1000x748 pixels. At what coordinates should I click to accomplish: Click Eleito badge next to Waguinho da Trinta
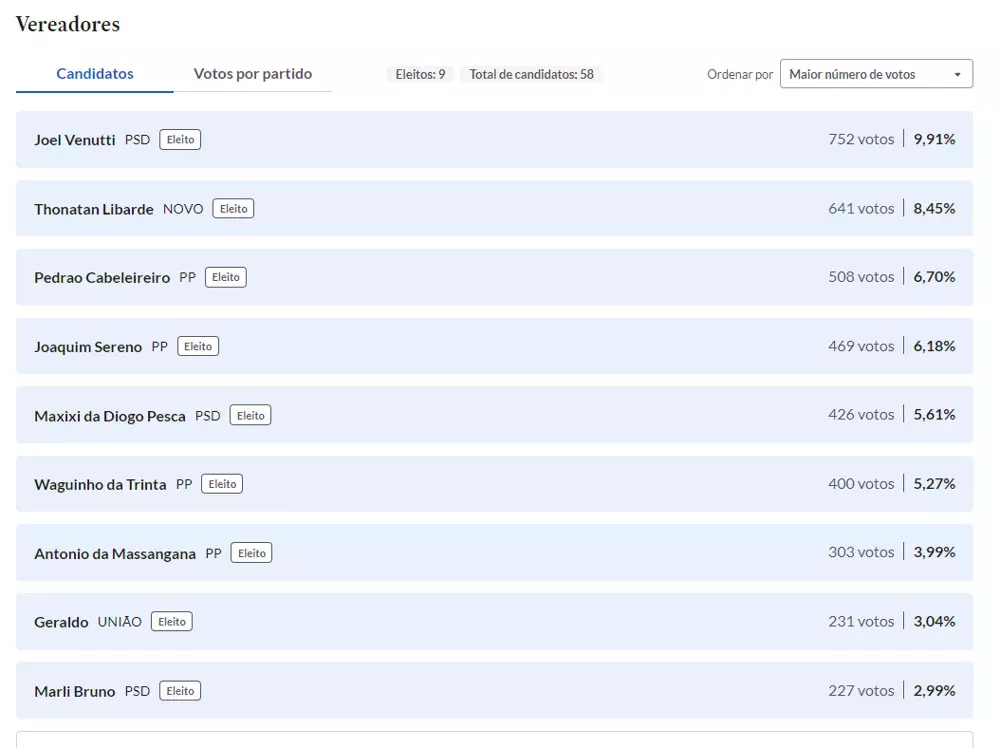tap(222, 484)
